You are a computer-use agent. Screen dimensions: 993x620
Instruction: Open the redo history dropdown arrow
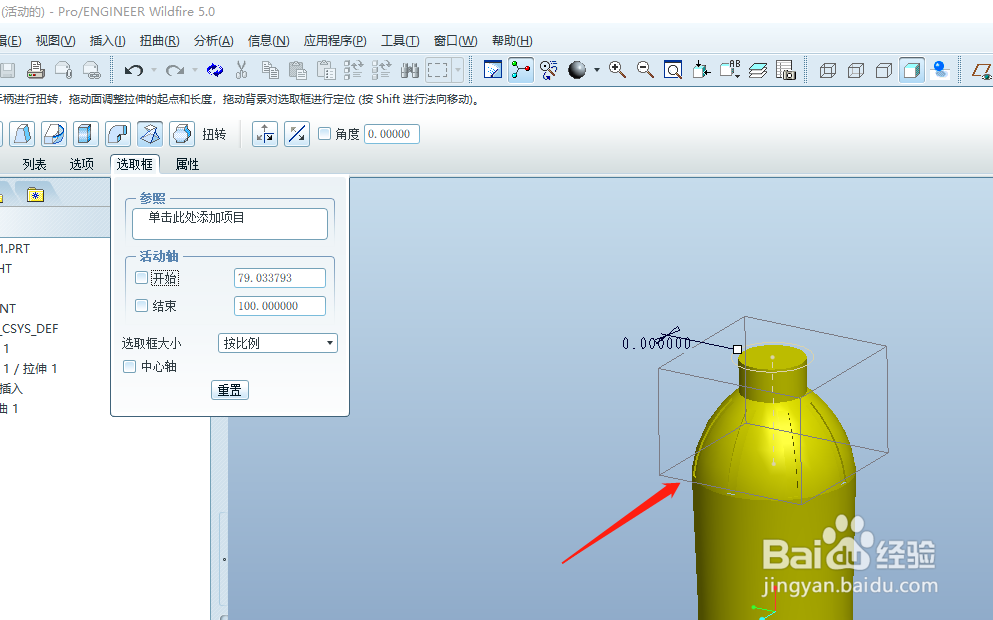coord(194,70)
